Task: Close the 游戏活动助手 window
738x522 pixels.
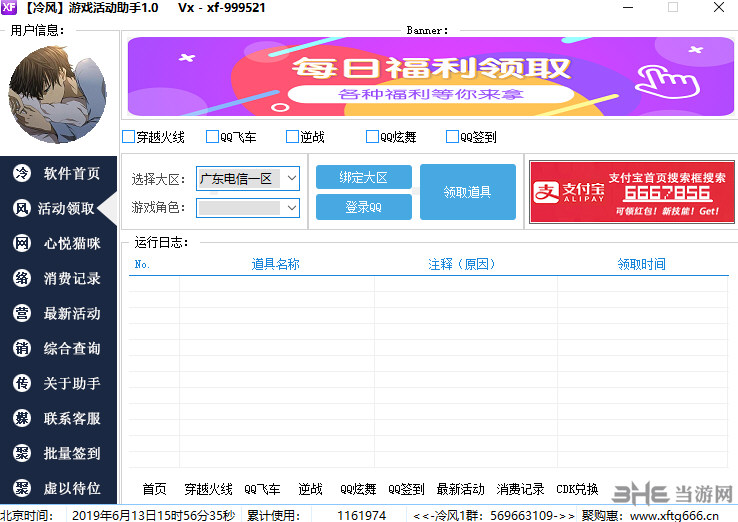Action: [719, 8]
